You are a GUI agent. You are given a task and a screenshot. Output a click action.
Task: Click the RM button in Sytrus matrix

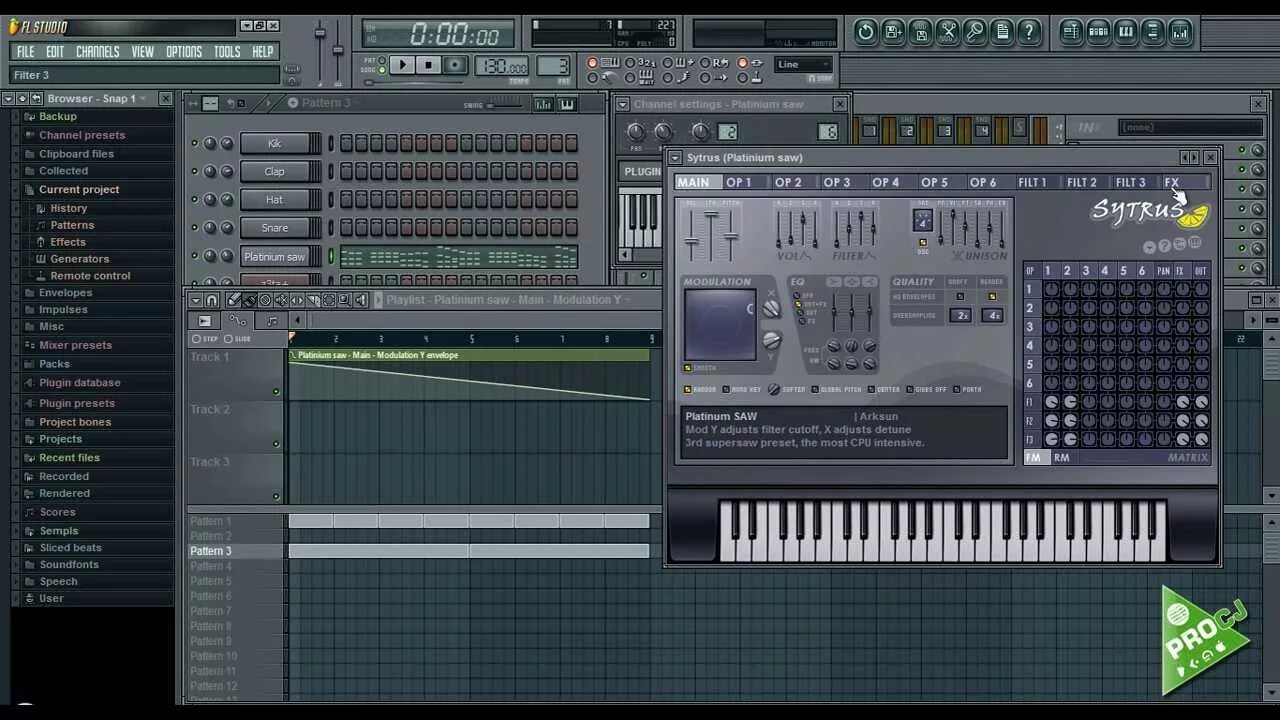tap(1061, 457)
